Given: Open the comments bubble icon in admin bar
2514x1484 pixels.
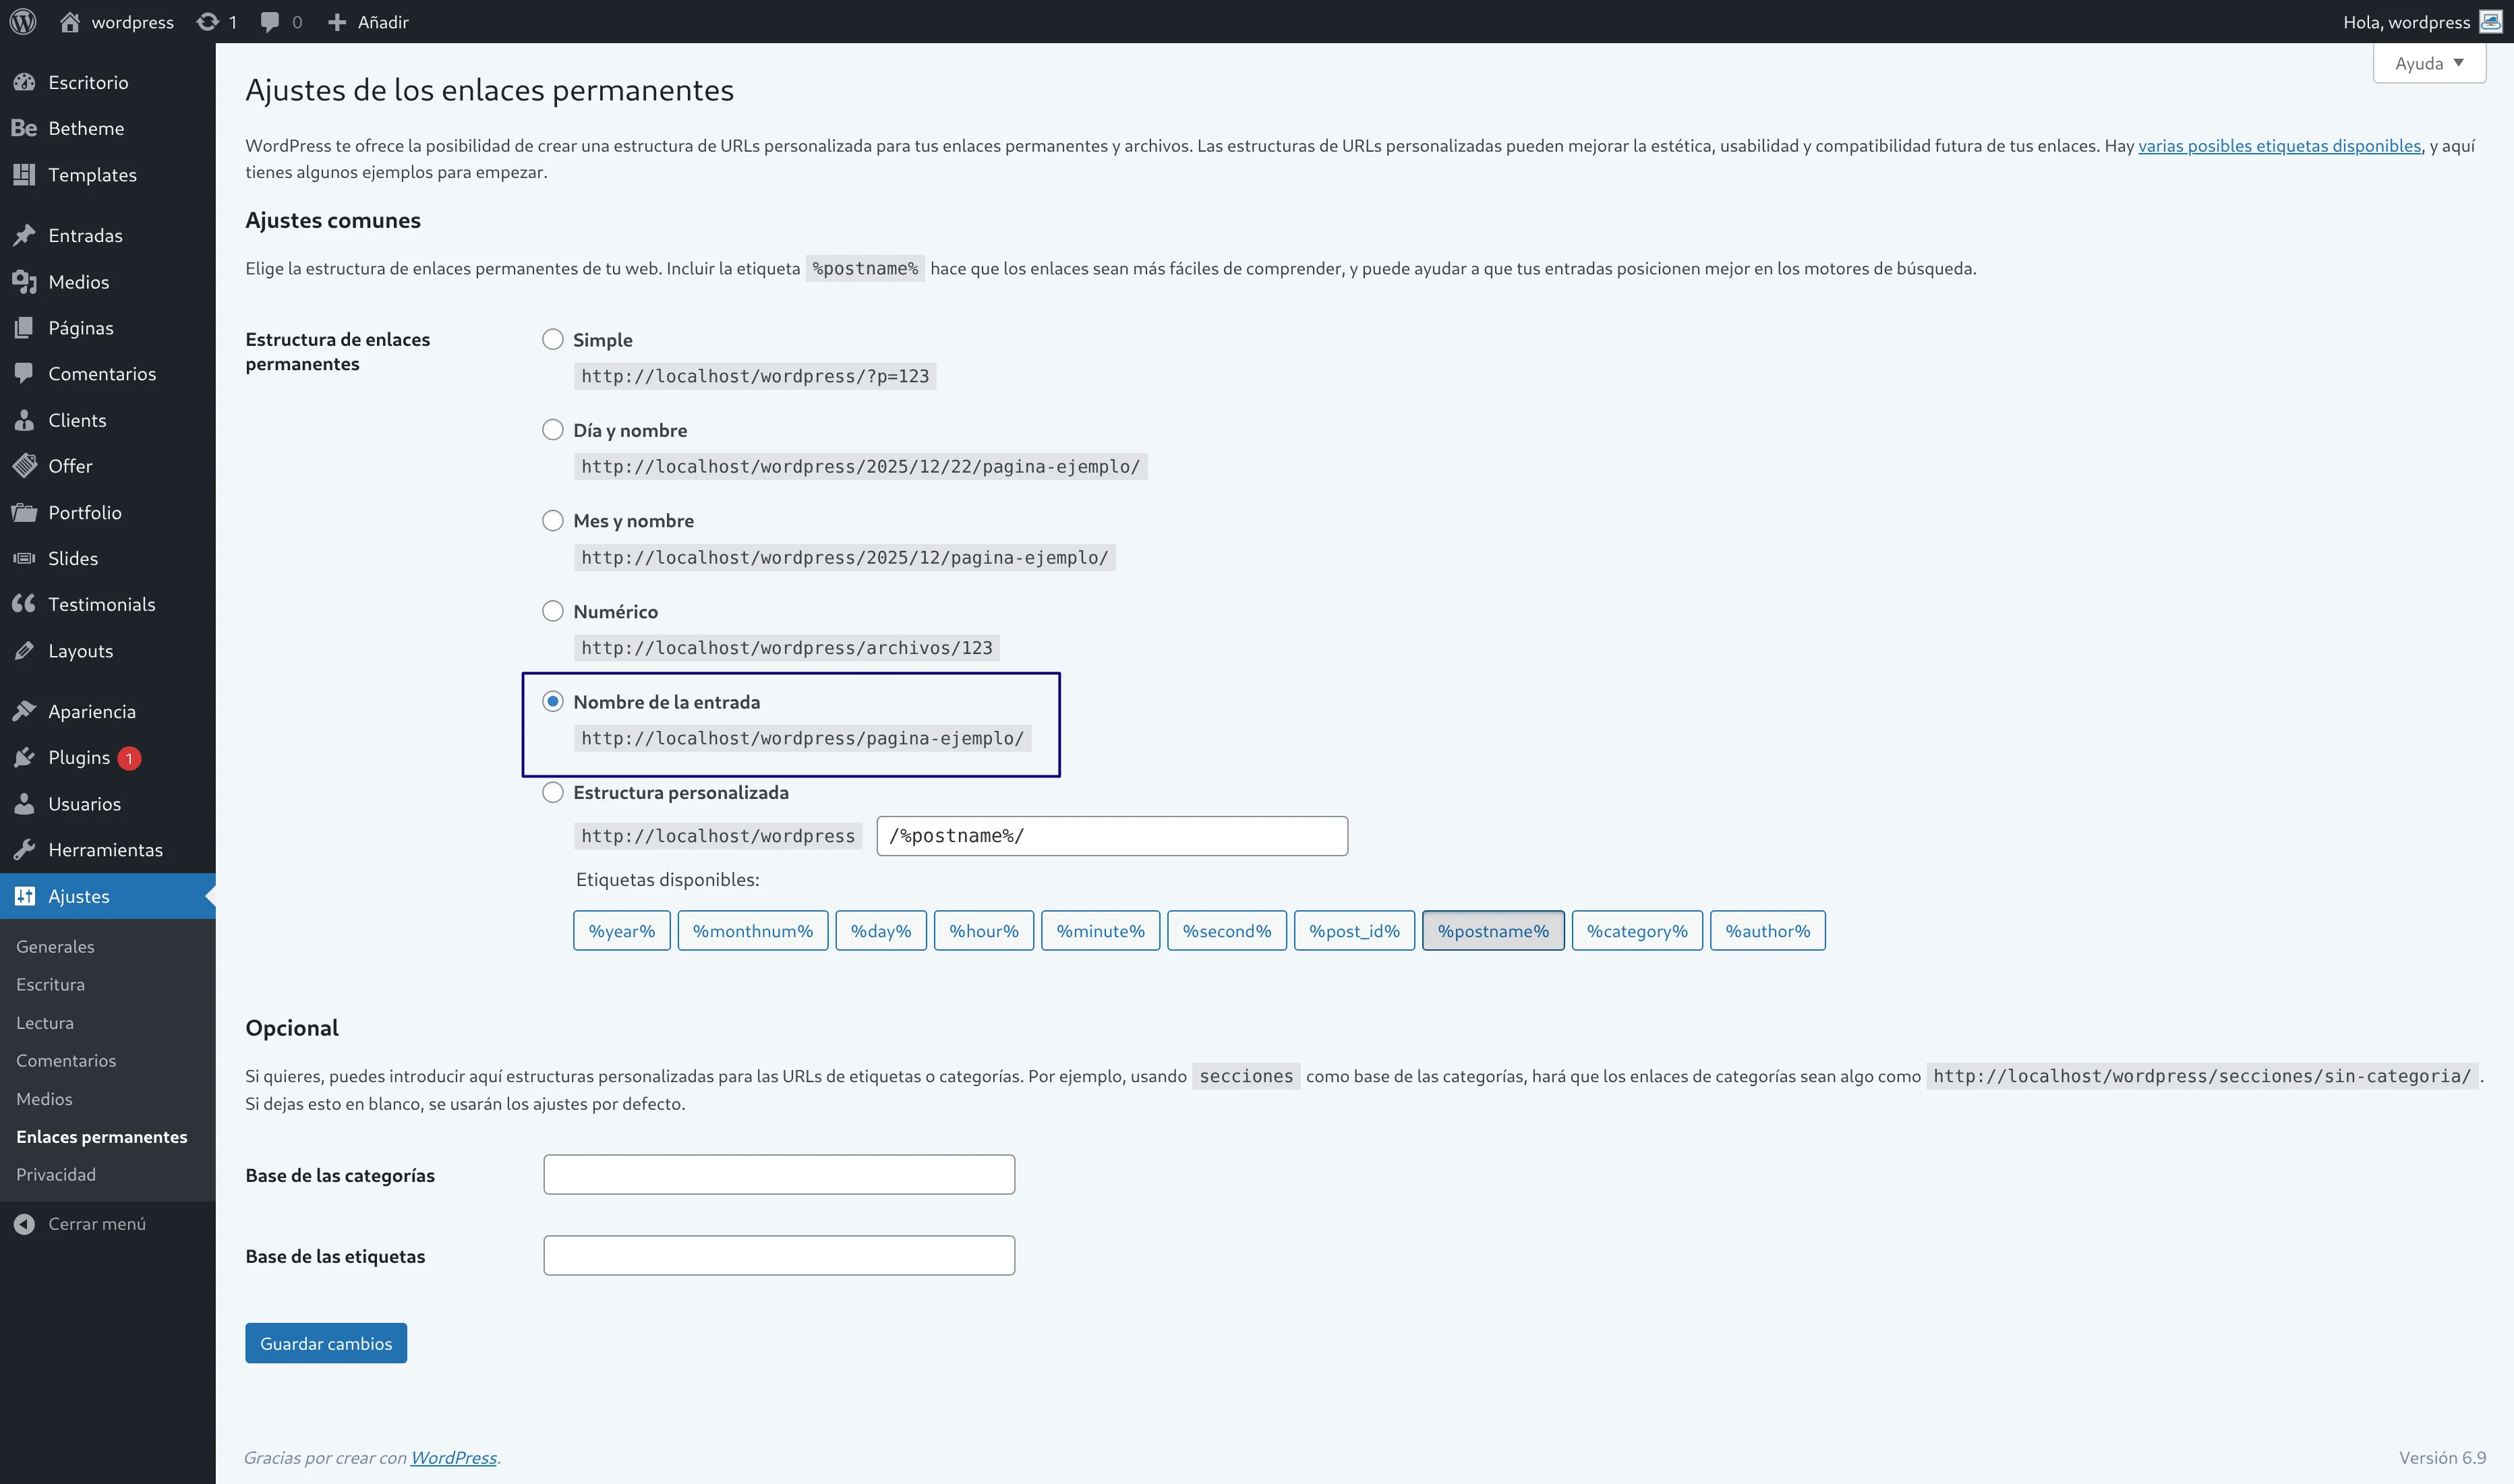Looking at the screenshot, I should pyautogui.click(x=269, y=21).
